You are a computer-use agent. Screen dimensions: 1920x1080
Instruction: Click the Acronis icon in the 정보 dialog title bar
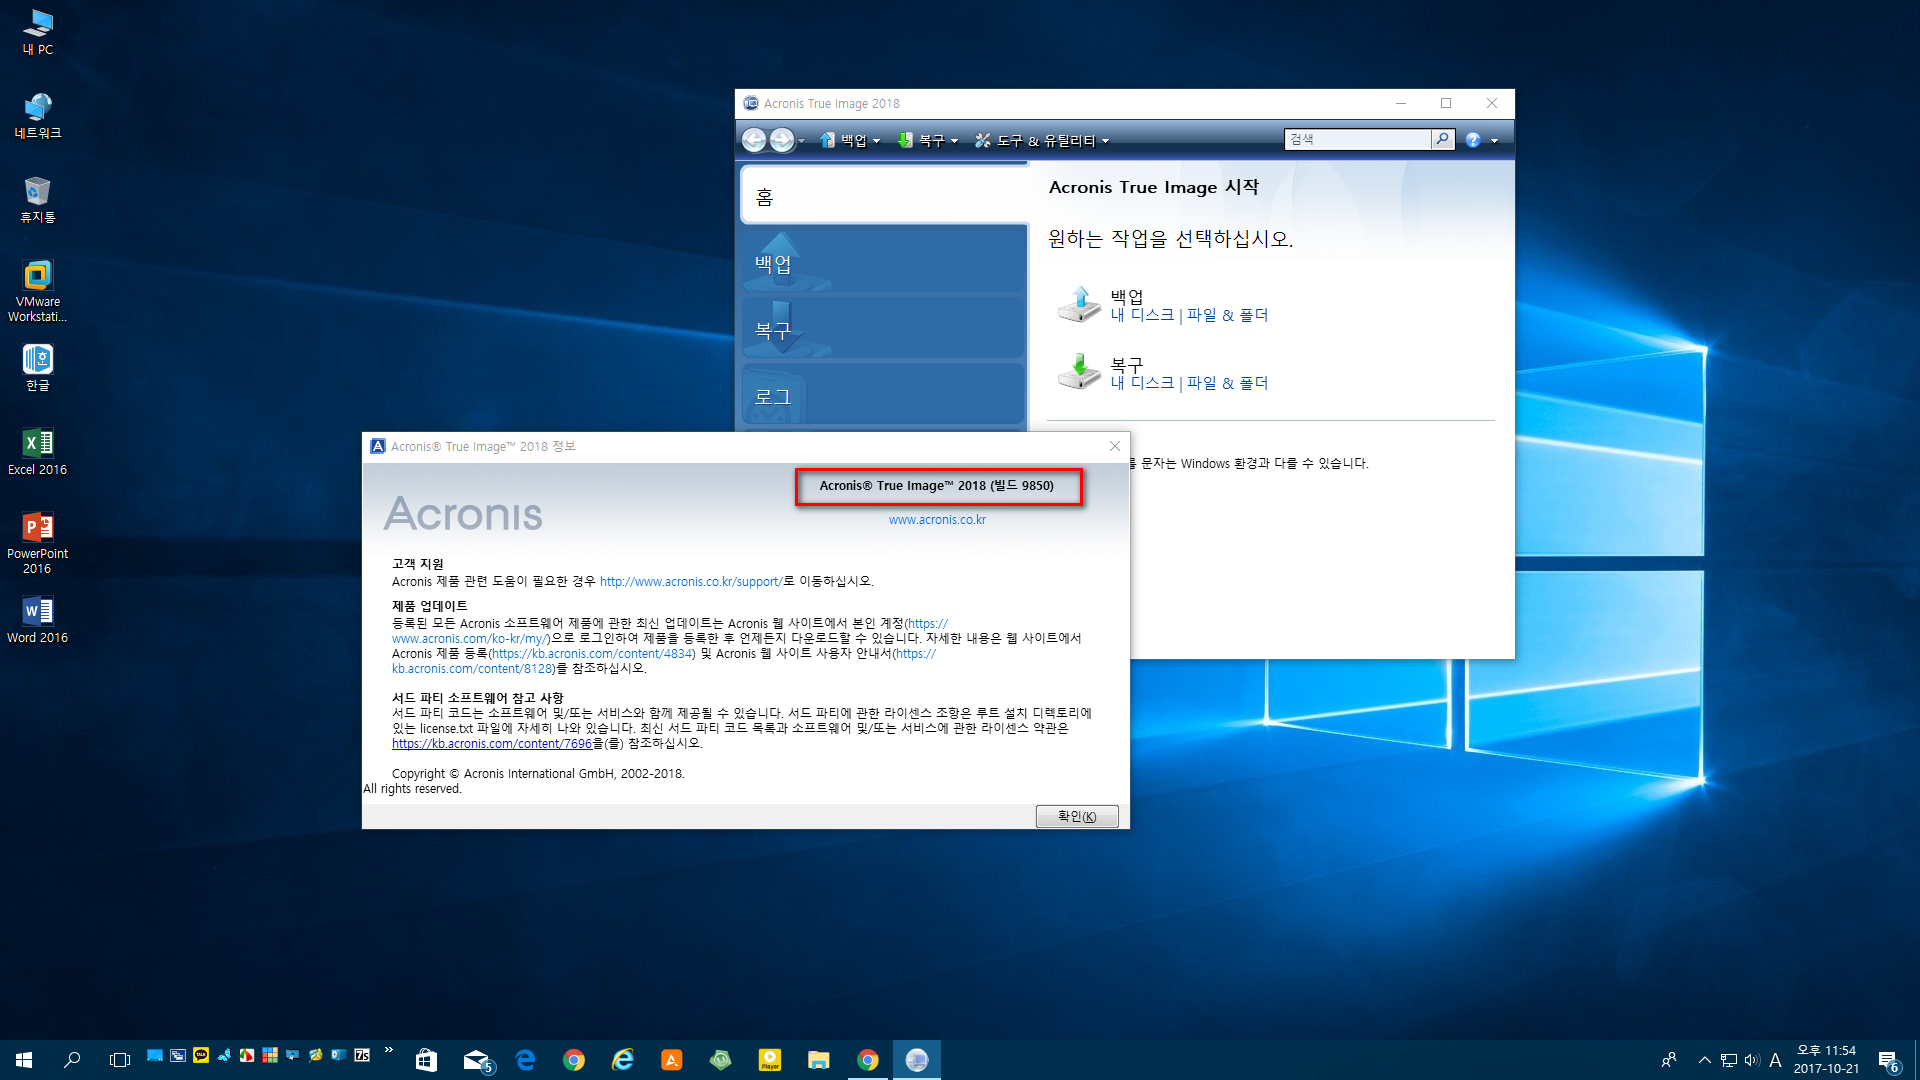378,447
